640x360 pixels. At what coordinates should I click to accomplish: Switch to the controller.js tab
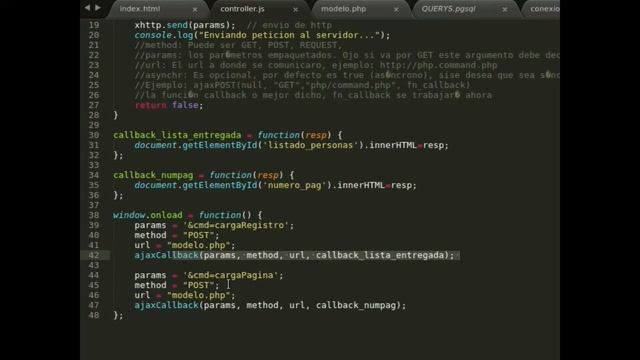click(x=242, y=9)
